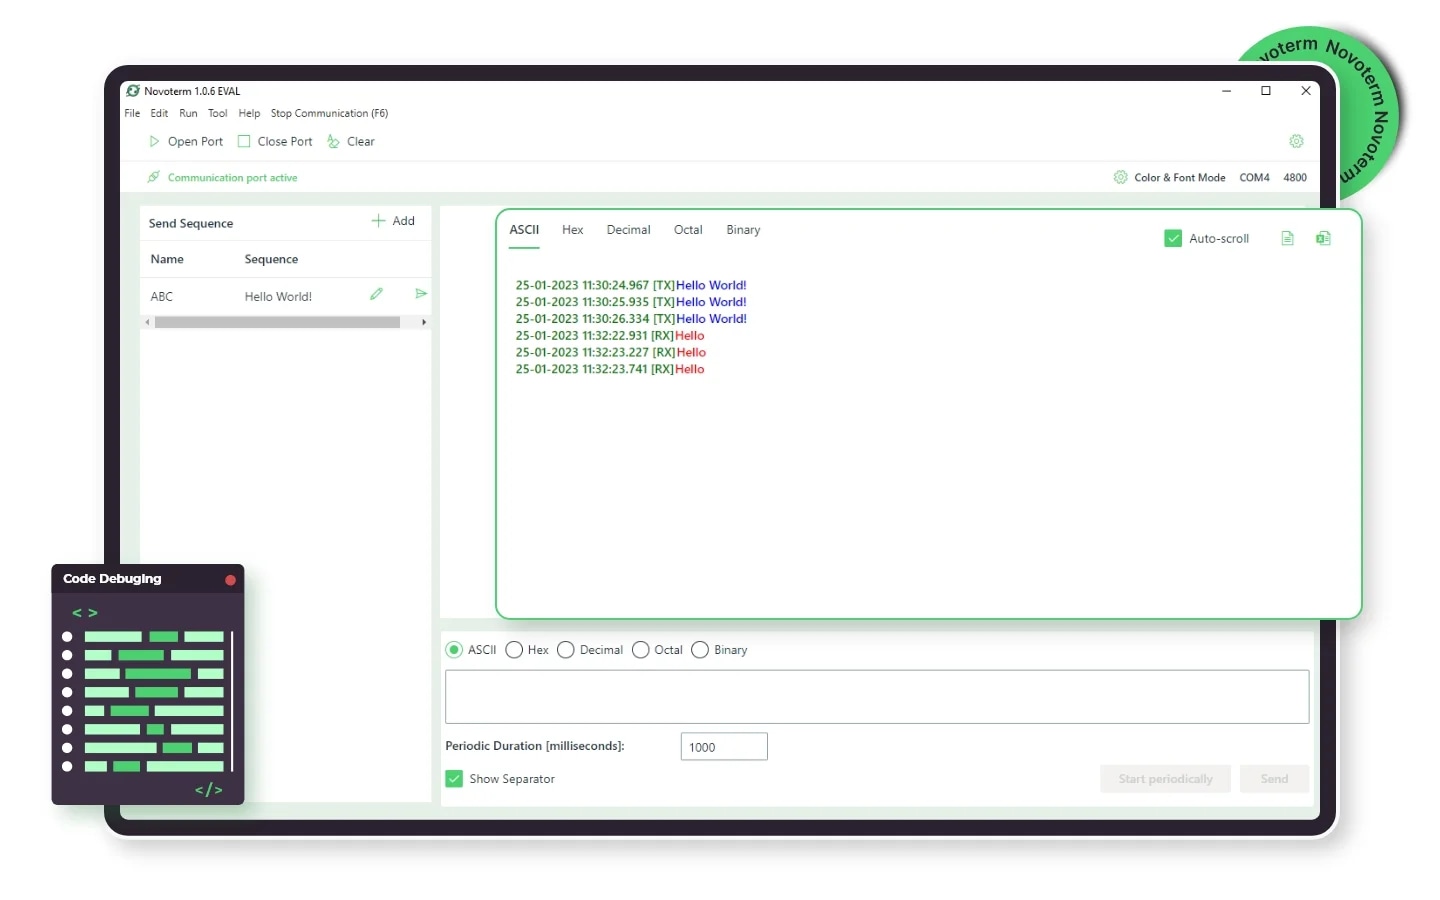The image size is (1440, 900).
Task: Click the message input text box
Action: (877, 697)
